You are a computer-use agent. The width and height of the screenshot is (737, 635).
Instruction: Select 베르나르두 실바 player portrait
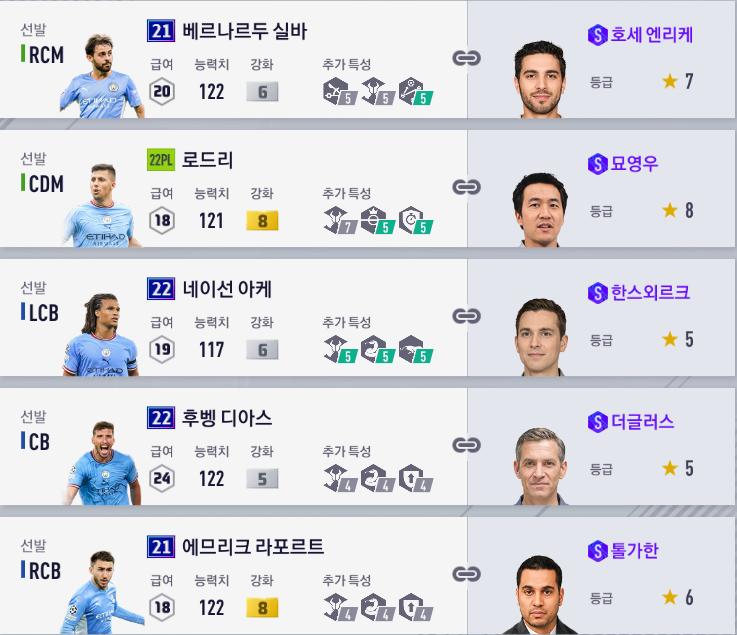coord(102,76)
